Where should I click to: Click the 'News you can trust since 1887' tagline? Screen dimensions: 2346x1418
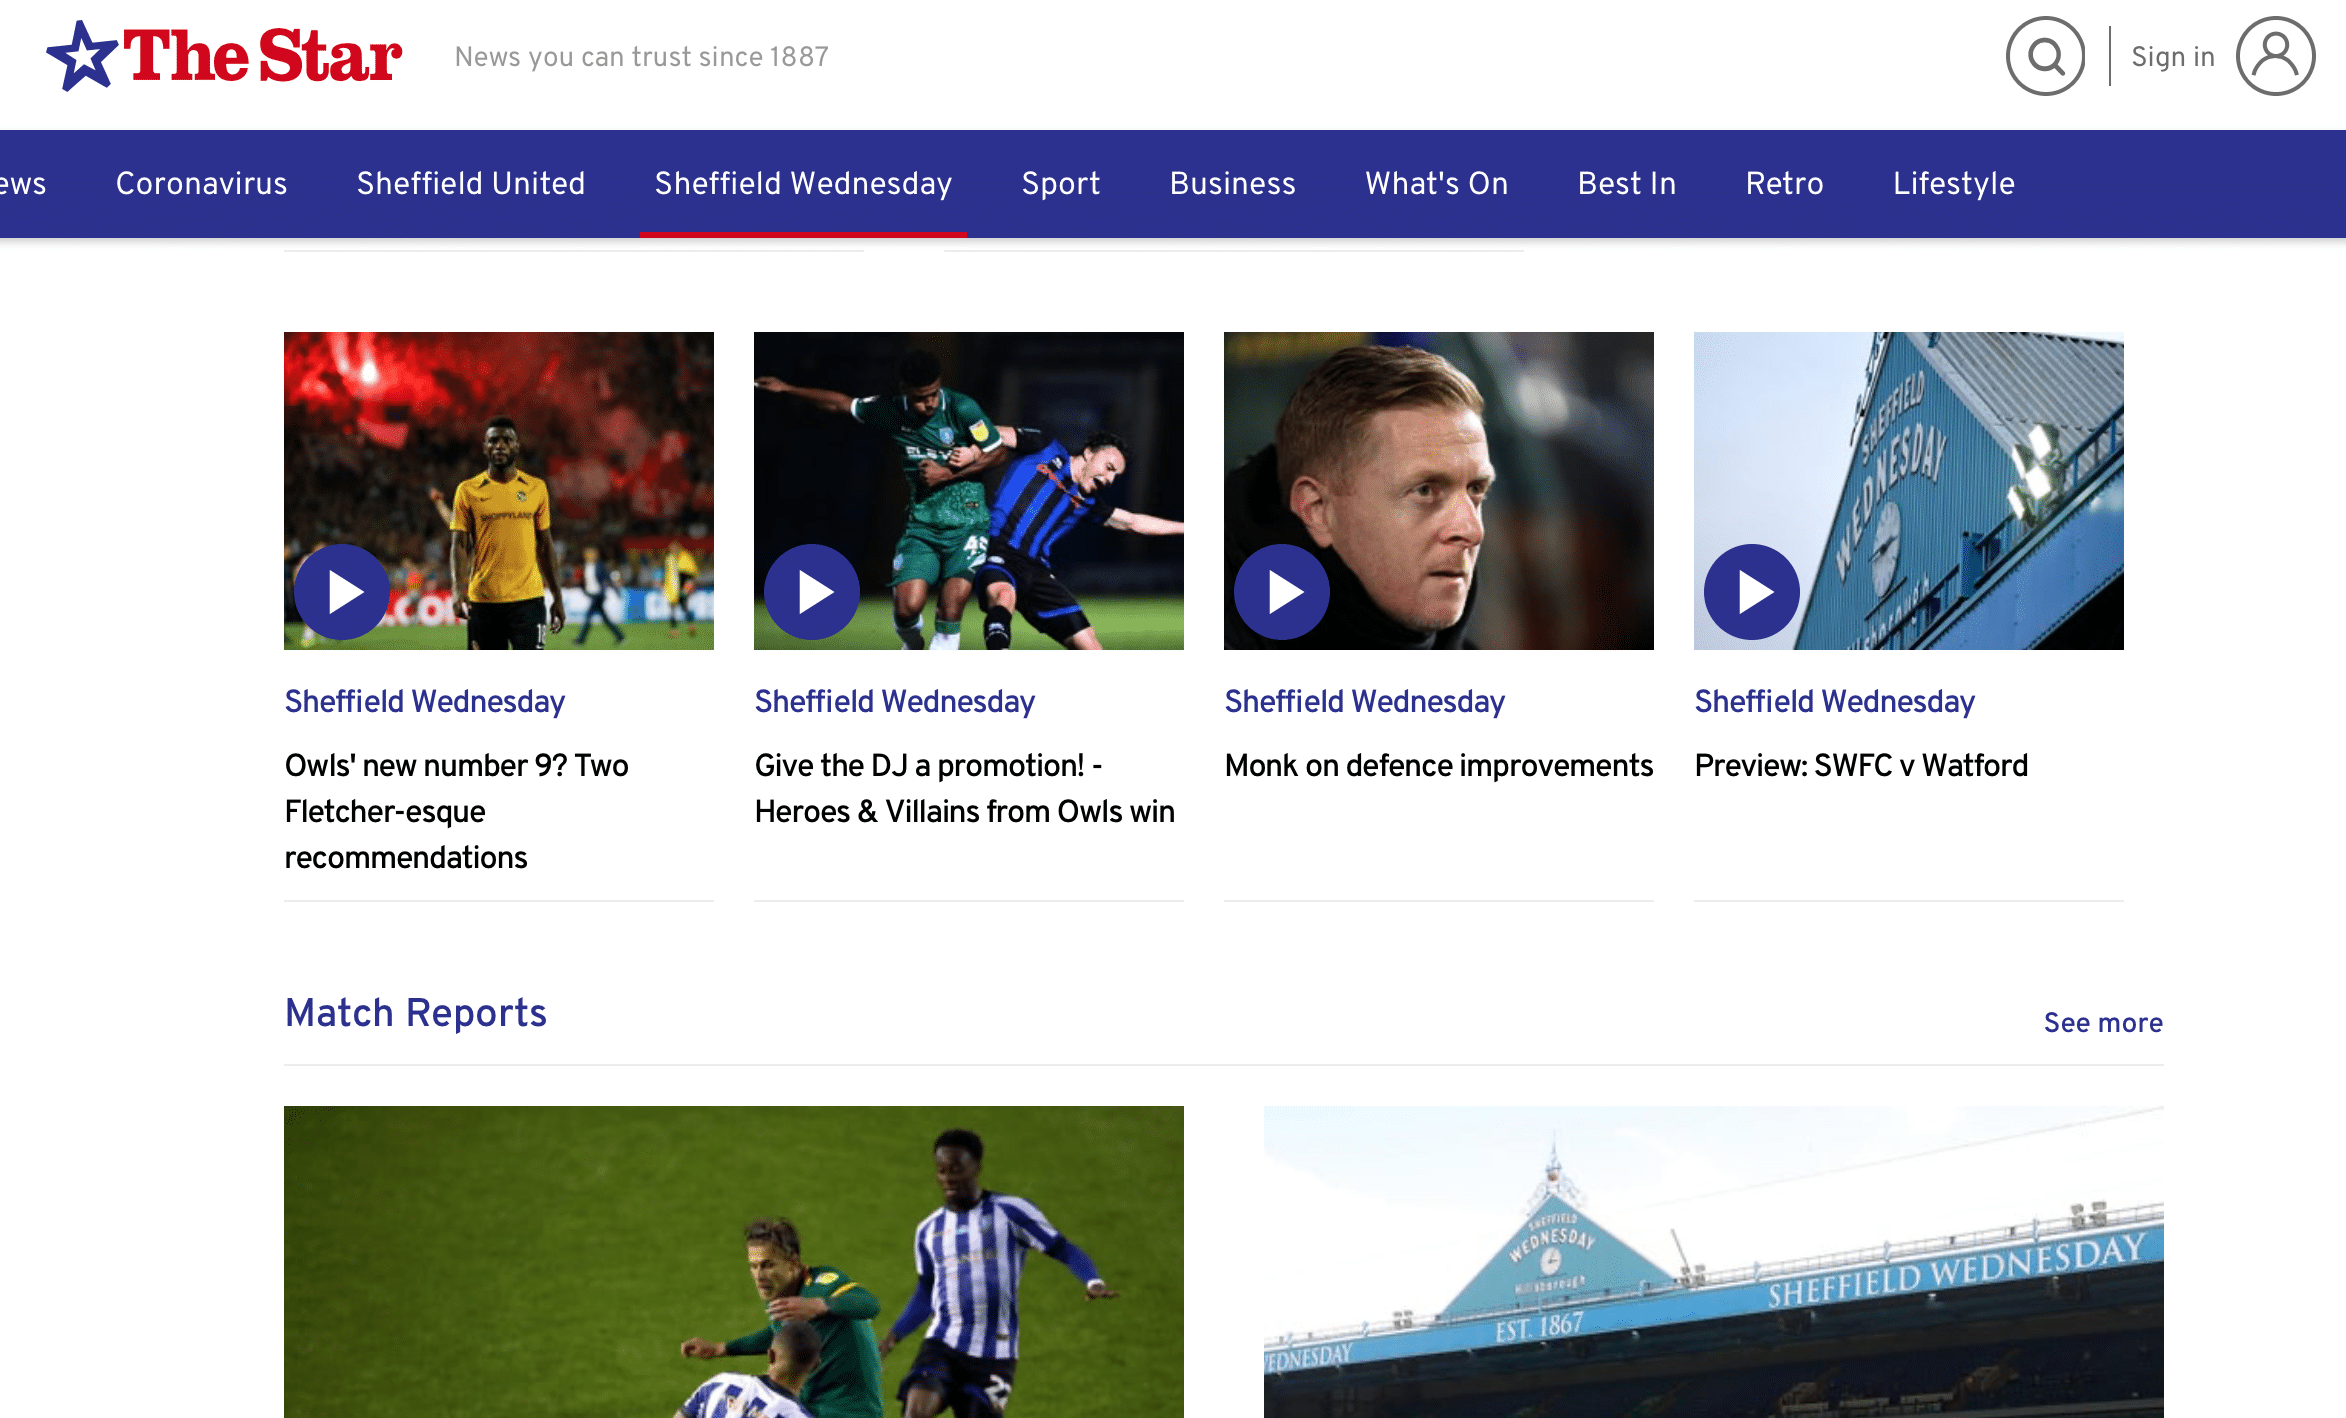[642, 57]
